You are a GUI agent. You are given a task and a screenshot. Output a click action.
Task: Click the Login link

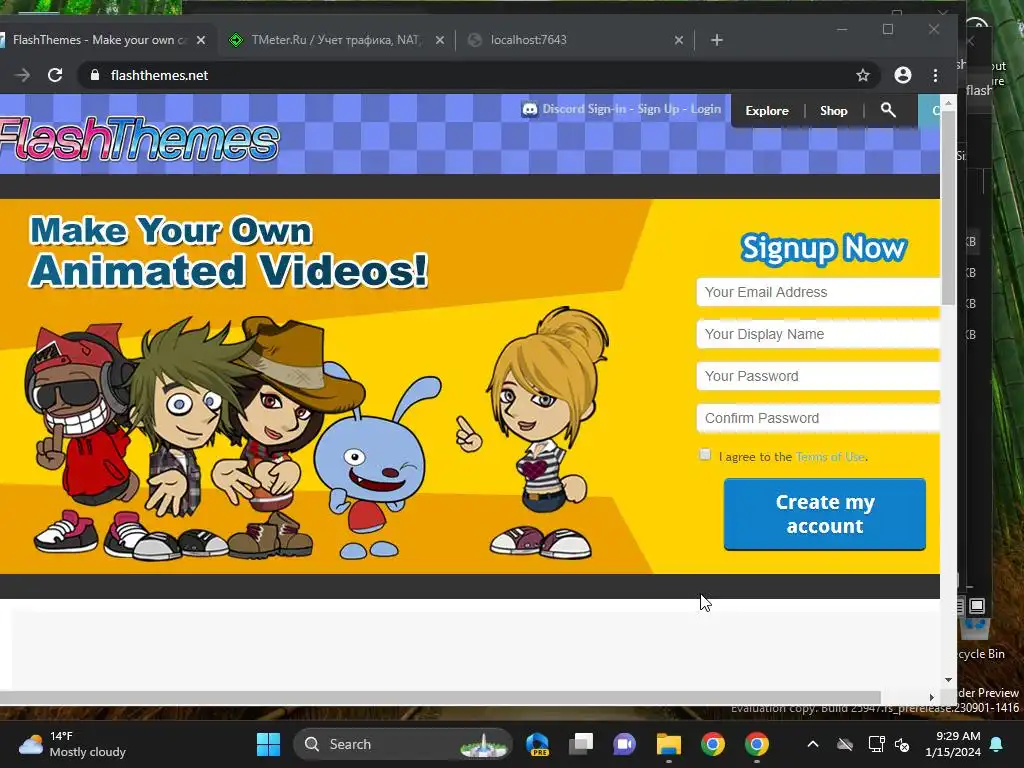(x=706, y=109)
